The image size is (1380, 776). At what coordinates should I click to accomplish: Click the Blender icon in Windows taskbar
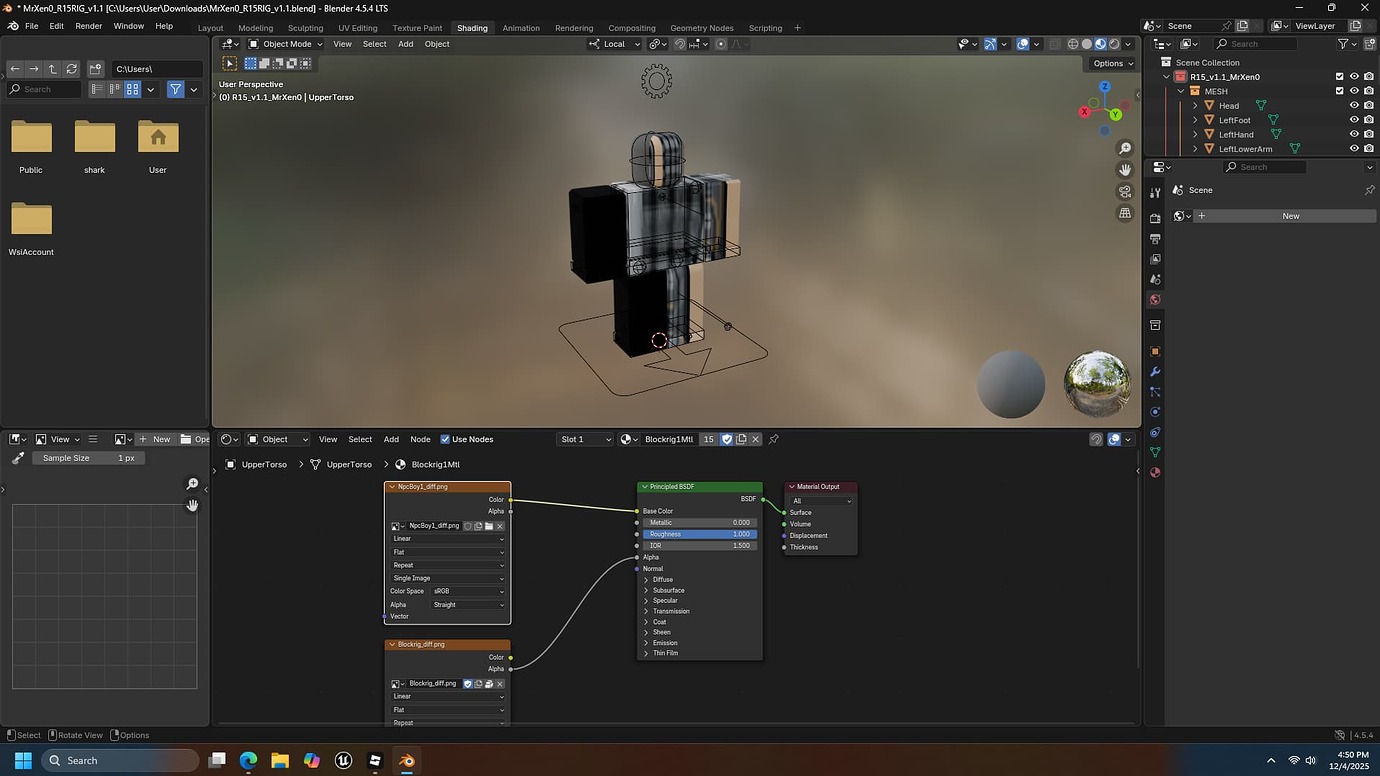click(407, 761)
